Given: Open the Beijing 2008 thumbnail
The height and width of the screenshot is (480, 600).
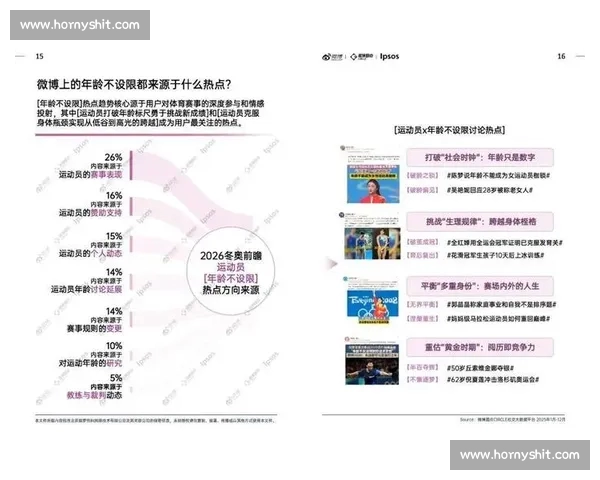Looking at the screenshot, I should pos(373,305).
